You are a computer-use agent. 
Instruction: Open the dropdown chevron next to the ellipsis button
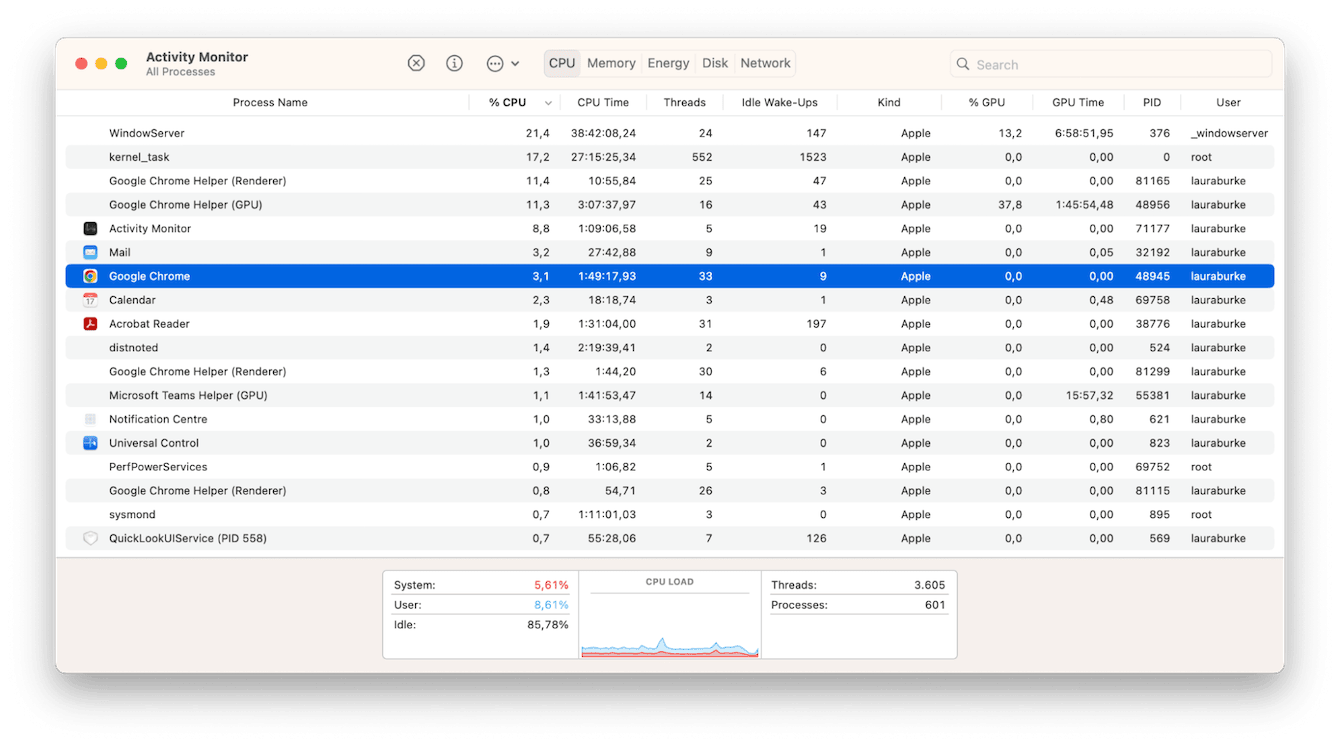pyautogui.click(x=518, y=62)
